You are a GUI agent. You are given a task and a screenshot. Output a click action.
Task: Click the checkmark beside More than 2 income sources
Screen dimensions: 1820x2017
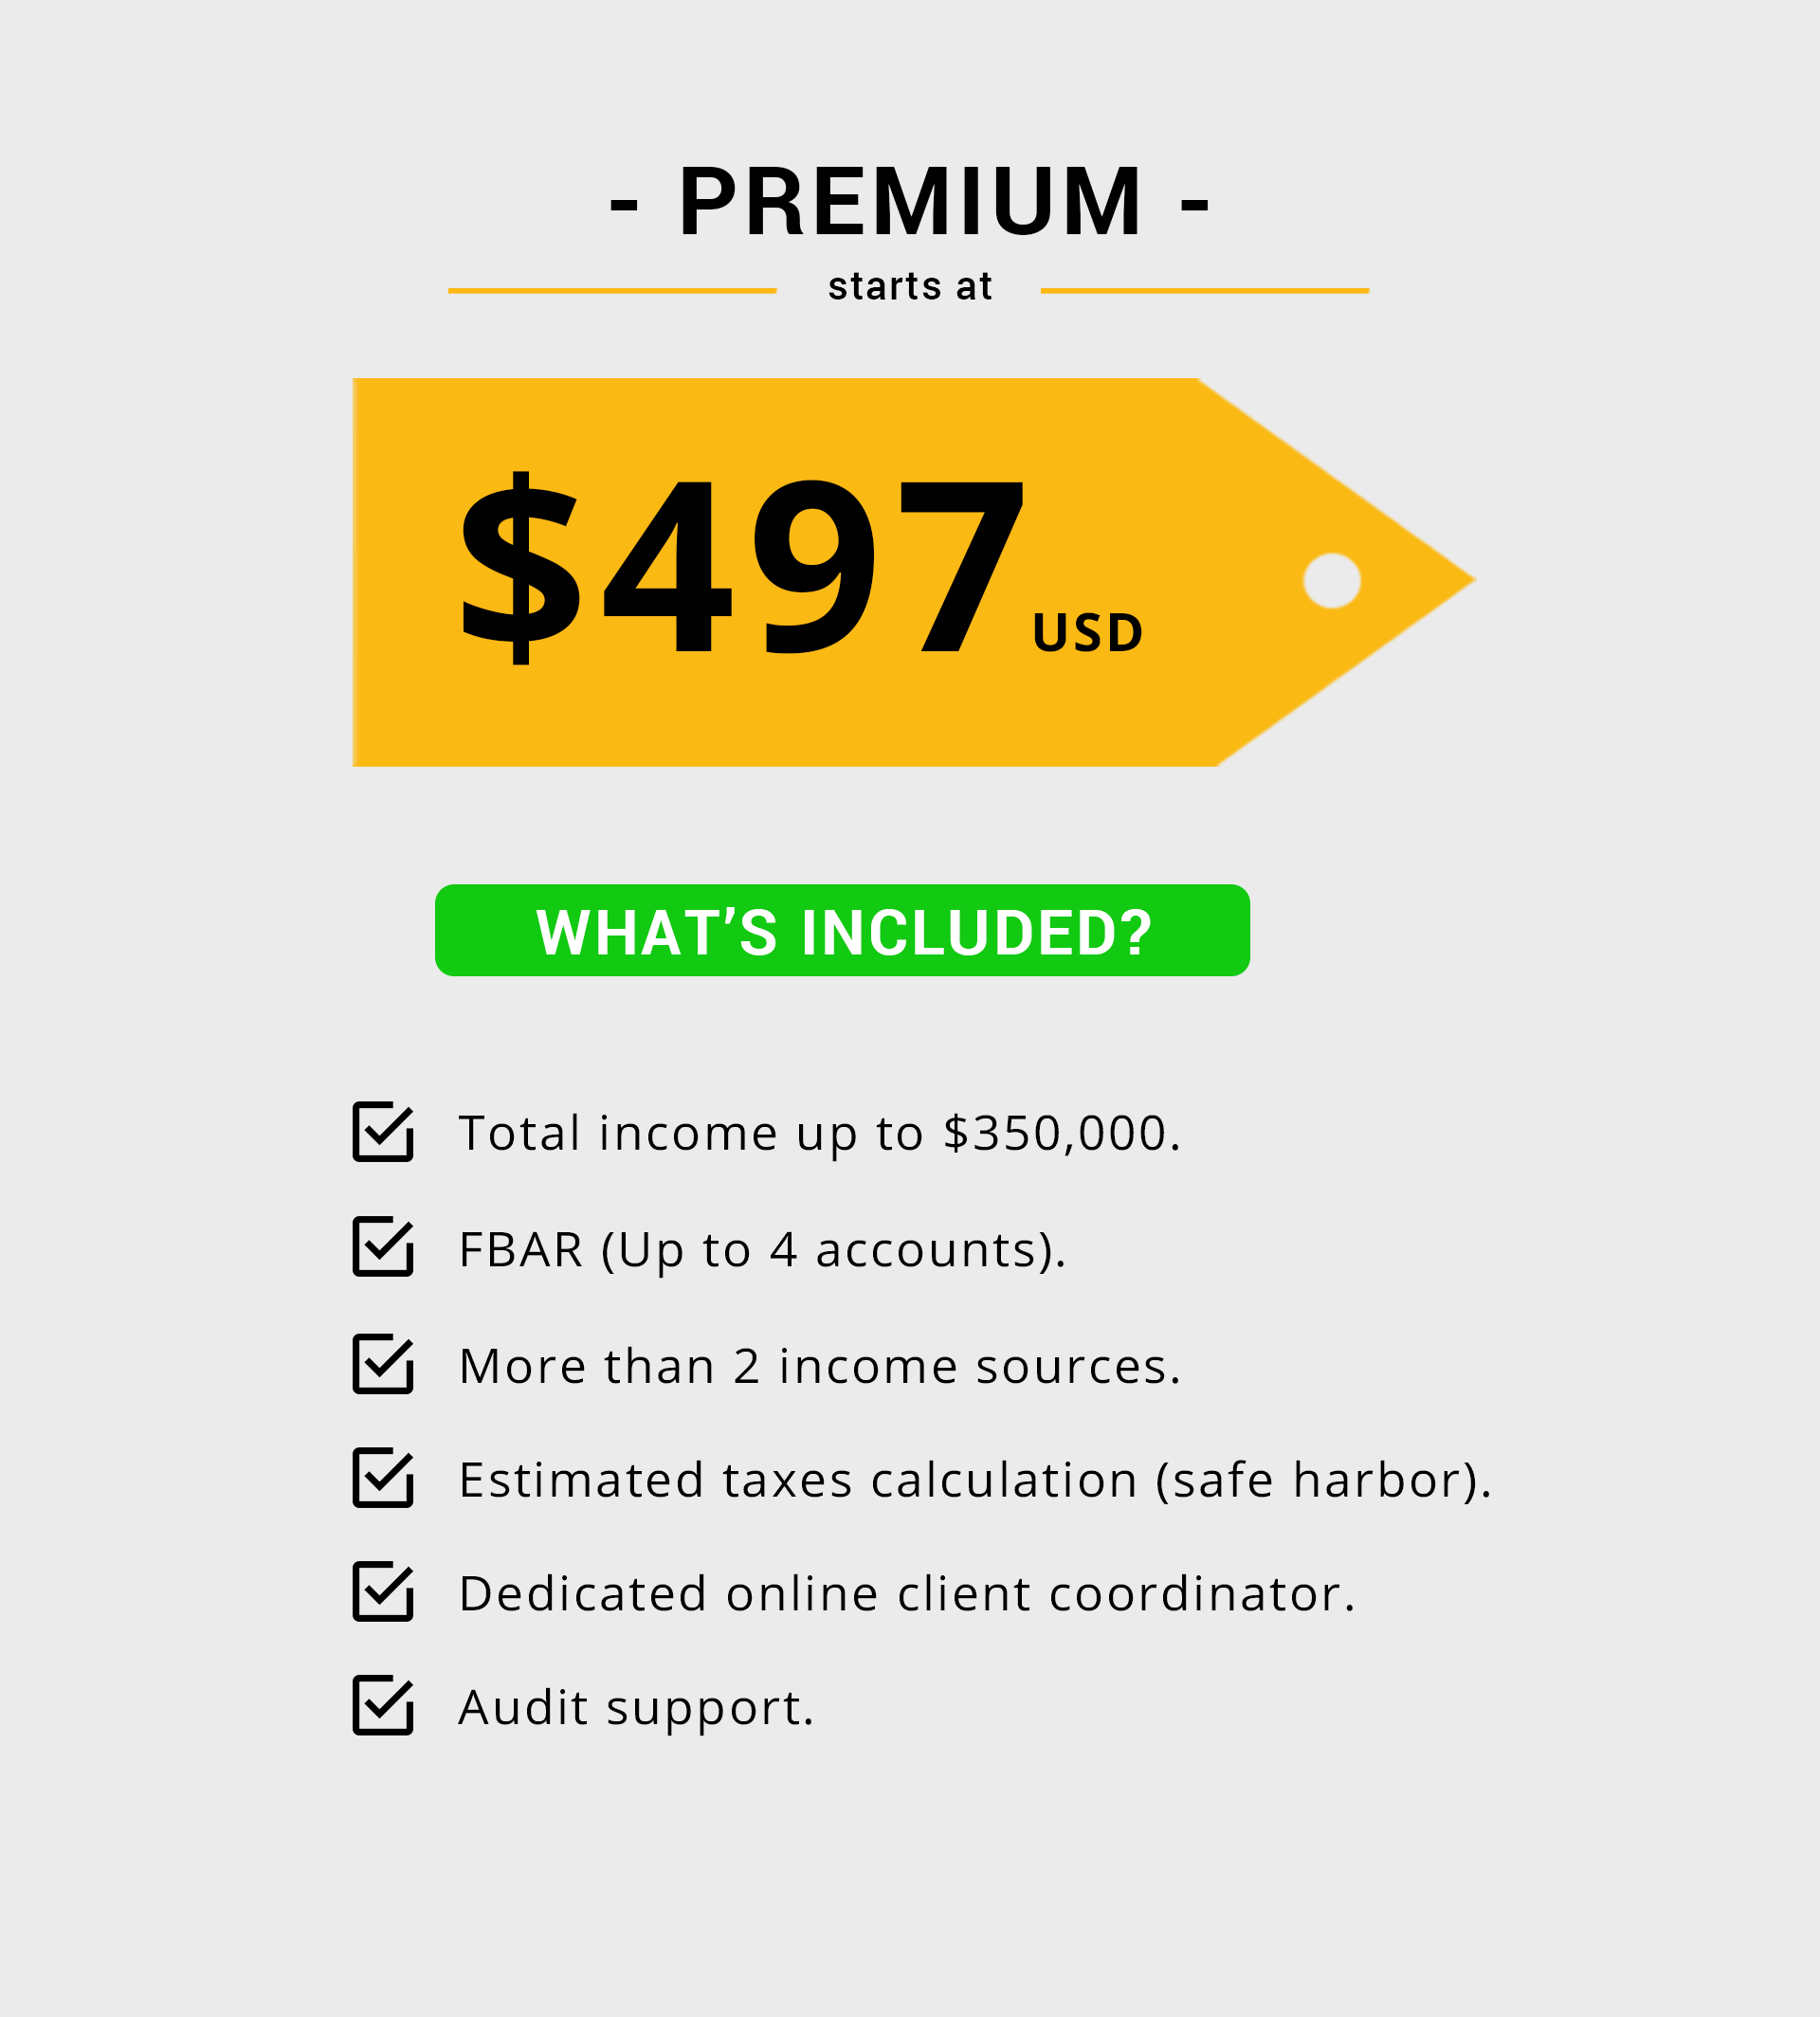[x=383, y=1363]
